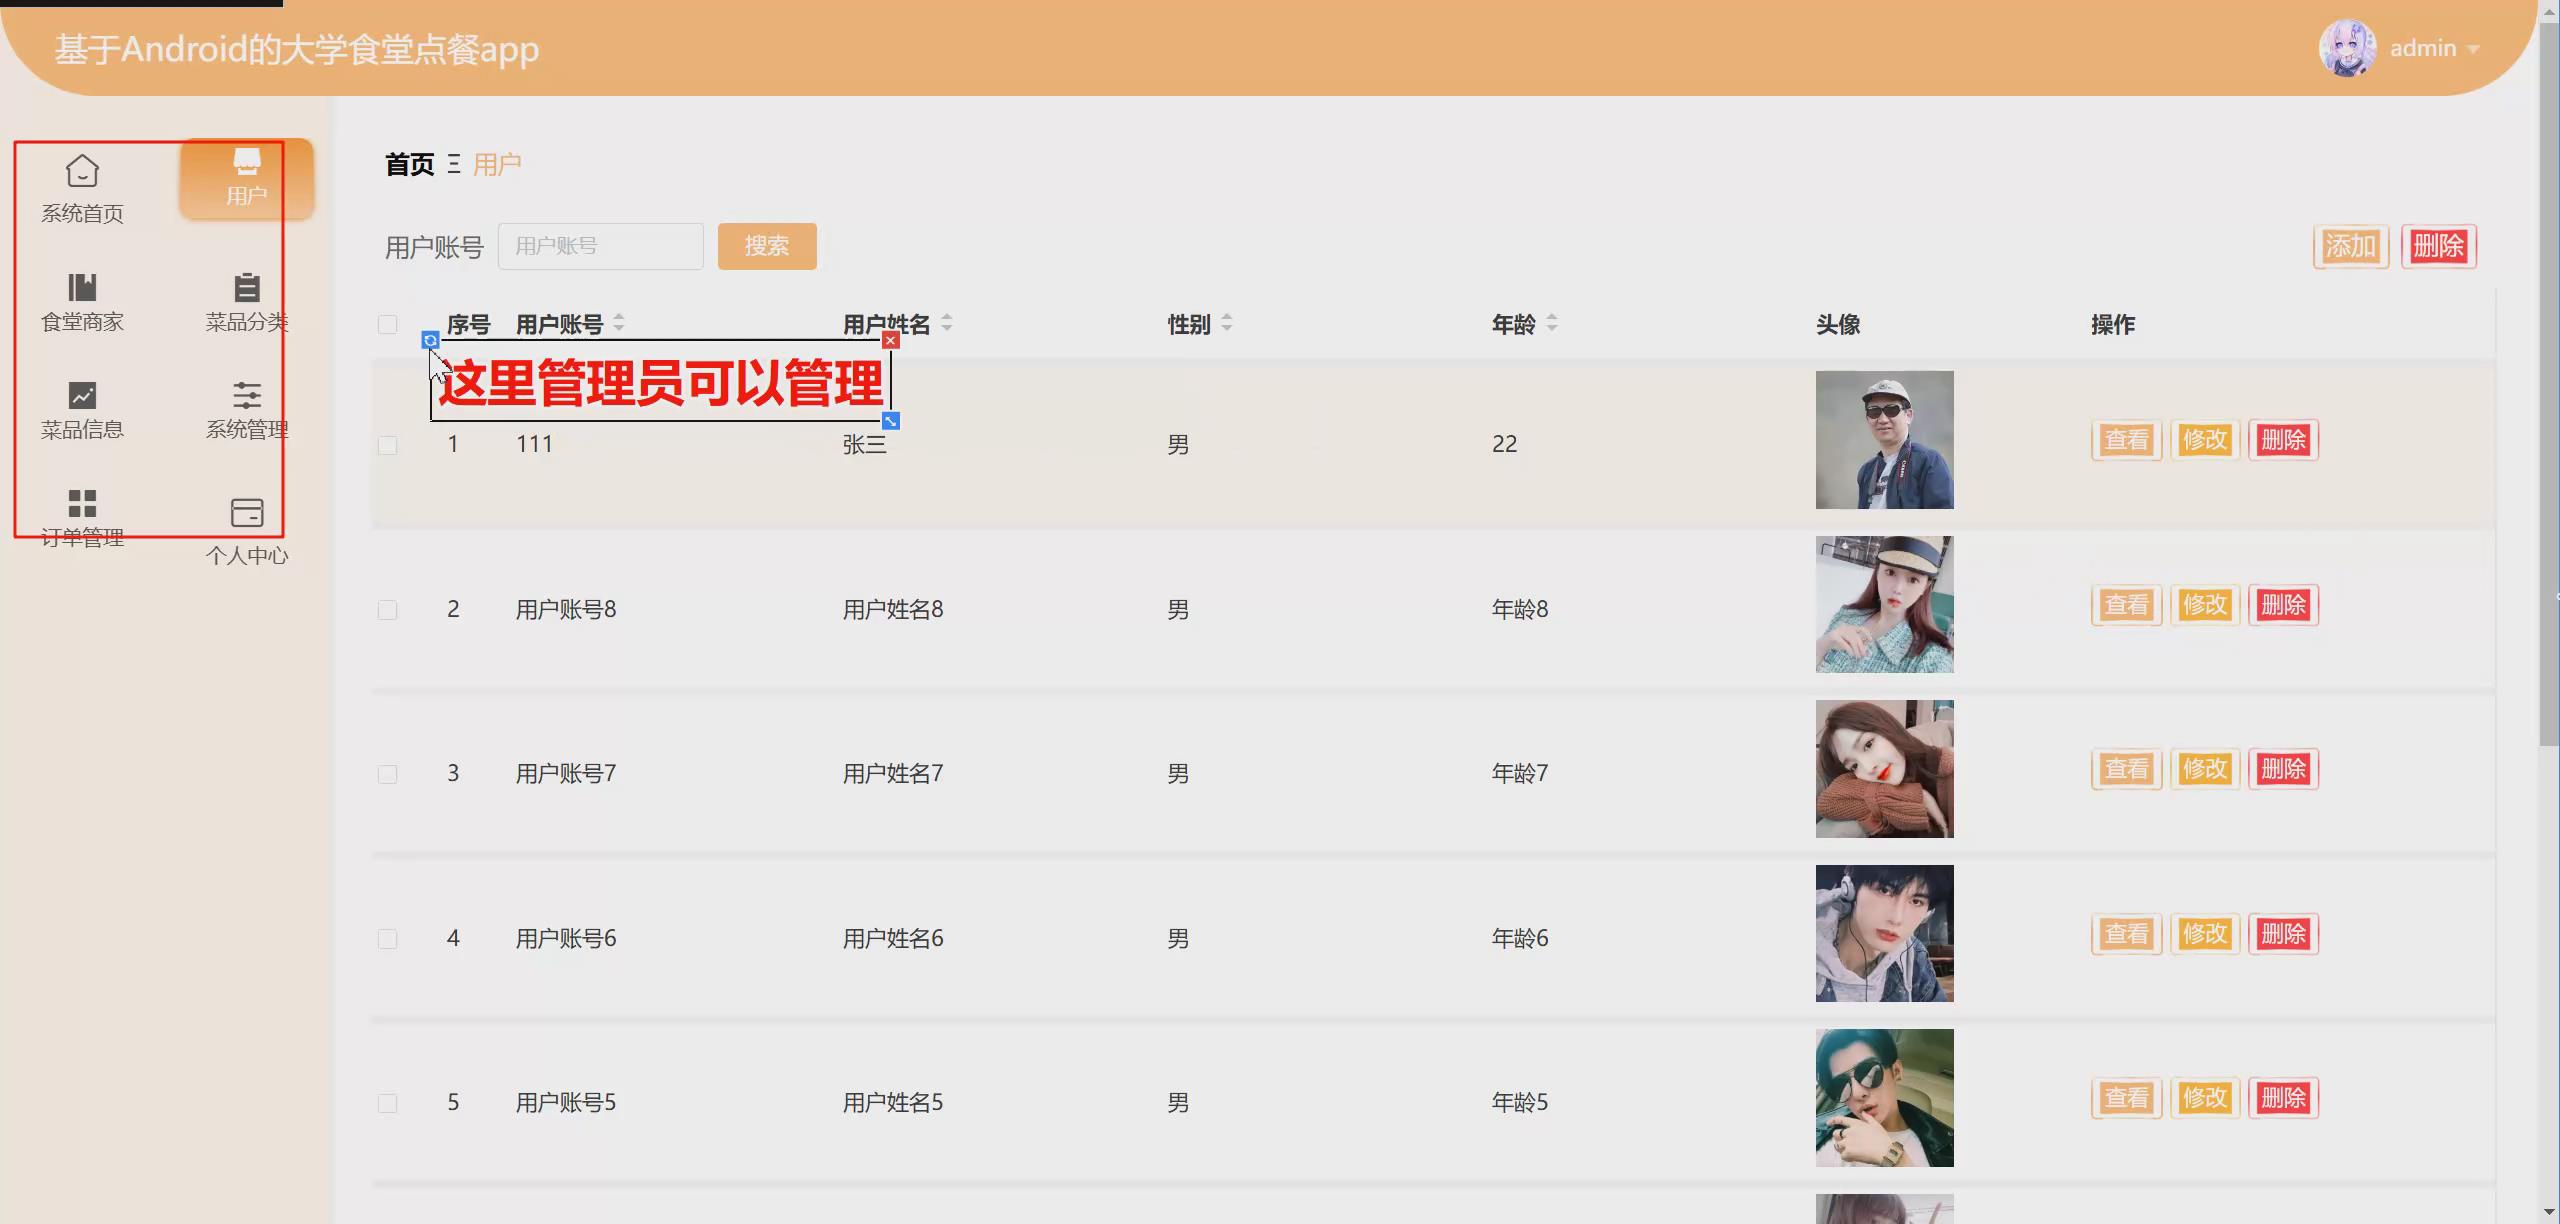Sort by 年龄 column arrows
Image resolution: width=2560 pixels, height=1224 pixels.
tap(1551, 323)
